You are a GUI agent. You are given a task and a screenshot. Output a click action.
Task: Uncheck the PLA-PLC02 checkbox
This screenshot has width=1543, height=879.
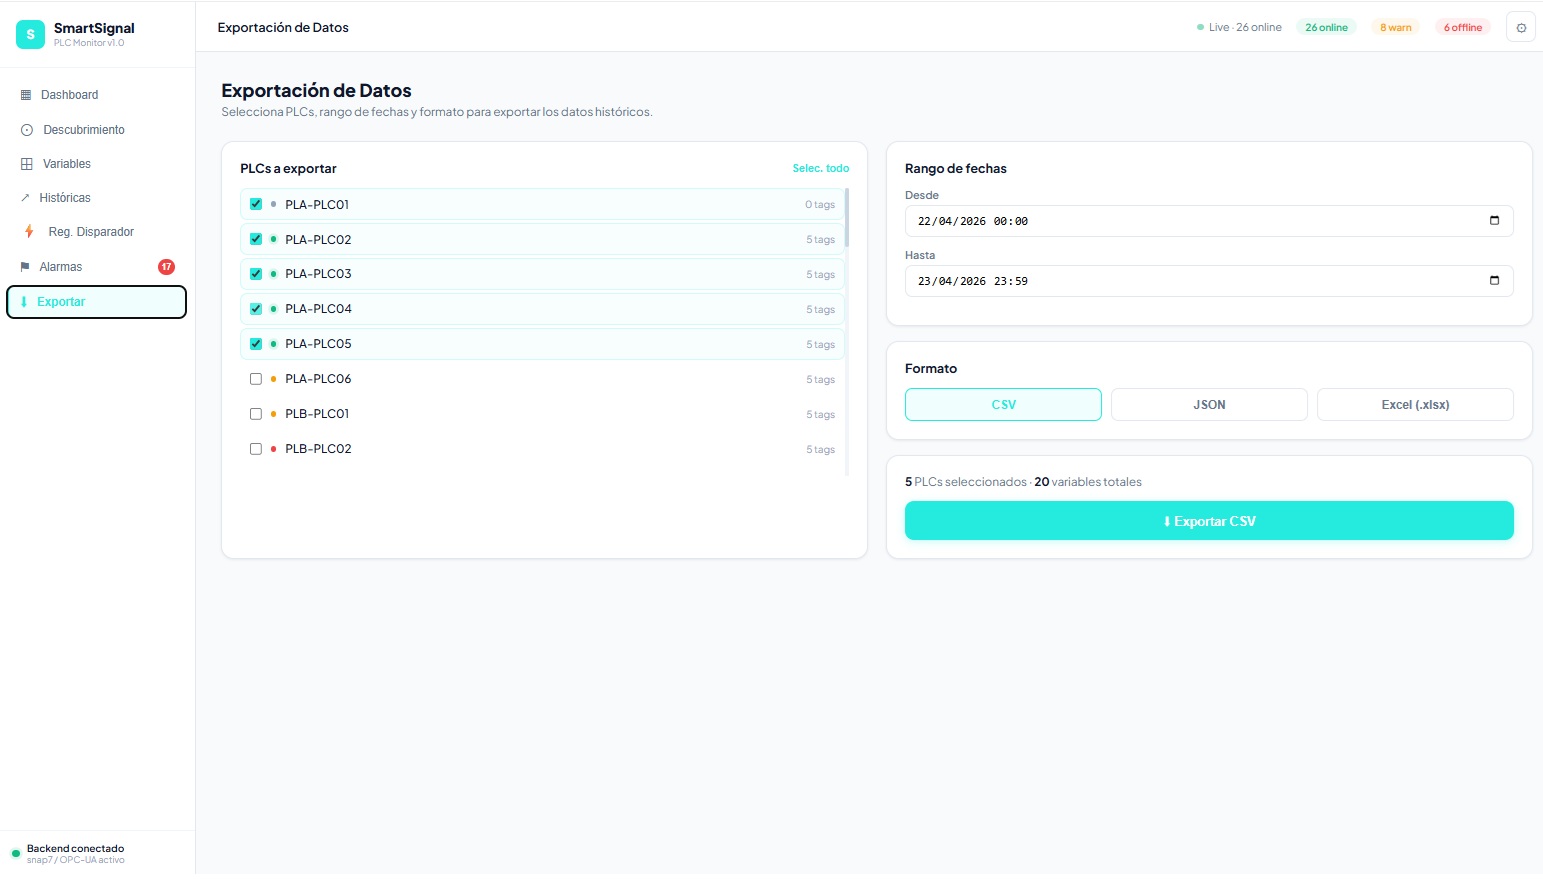256,239
